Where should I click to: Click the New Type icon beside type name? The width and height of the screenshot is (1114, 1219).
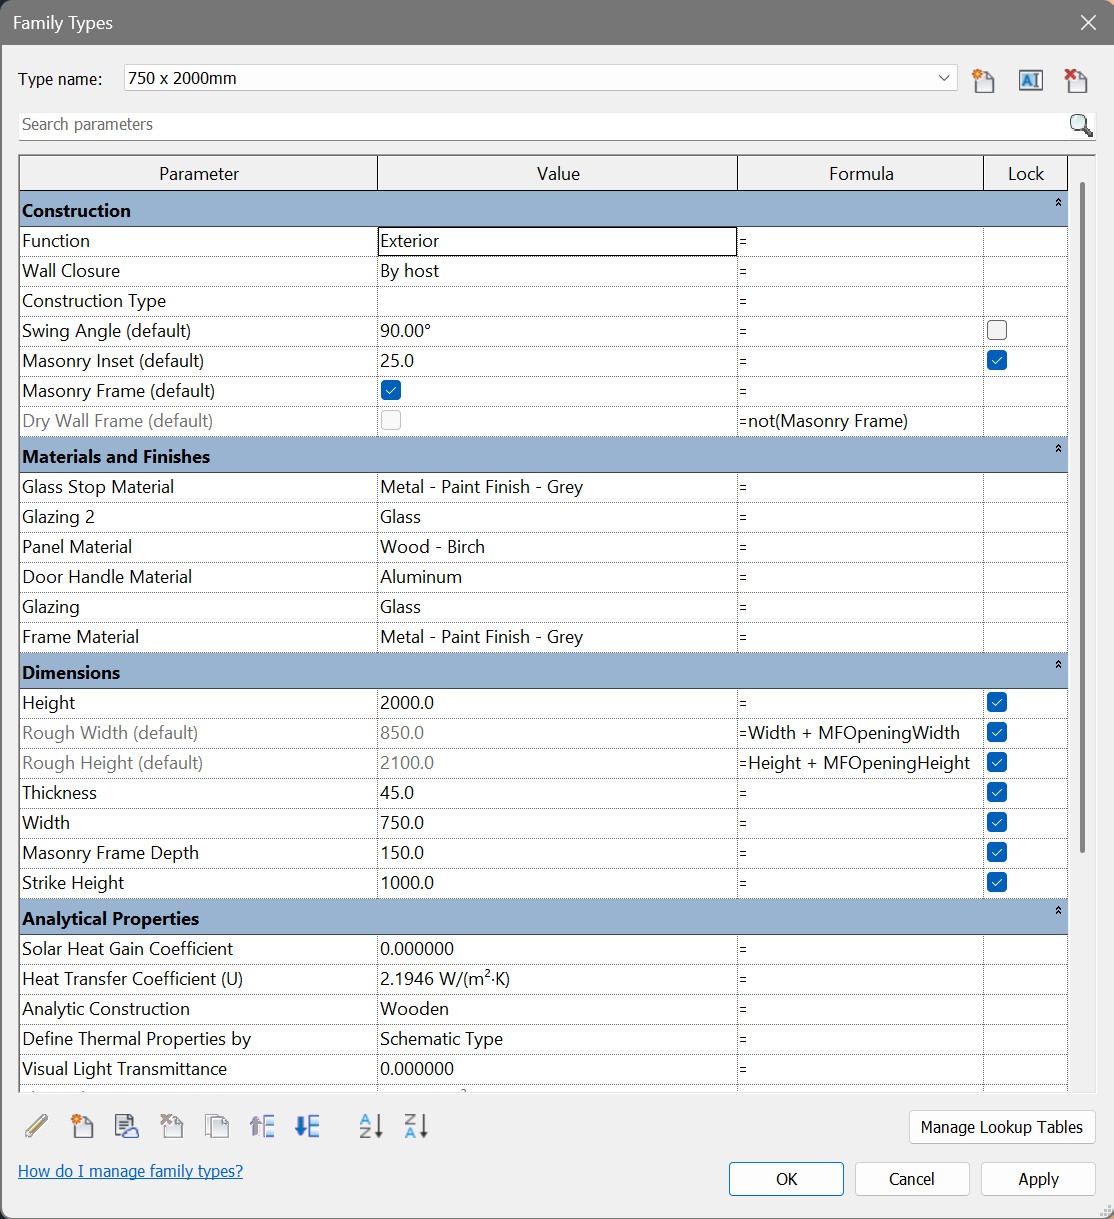983,81
